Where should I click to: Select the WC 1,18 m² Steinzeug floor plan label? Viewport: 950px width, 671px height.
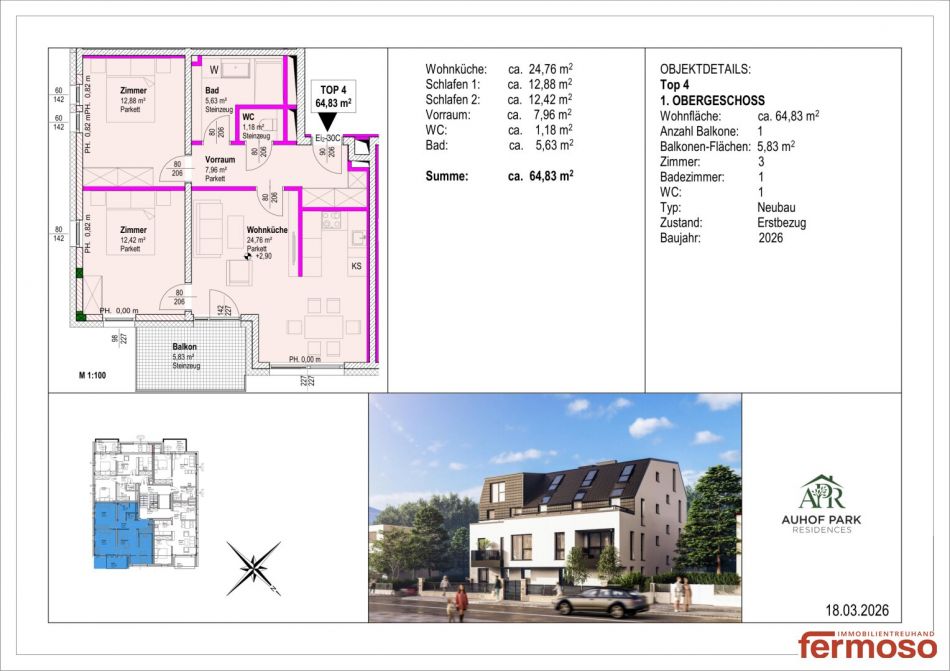[255, 127]
